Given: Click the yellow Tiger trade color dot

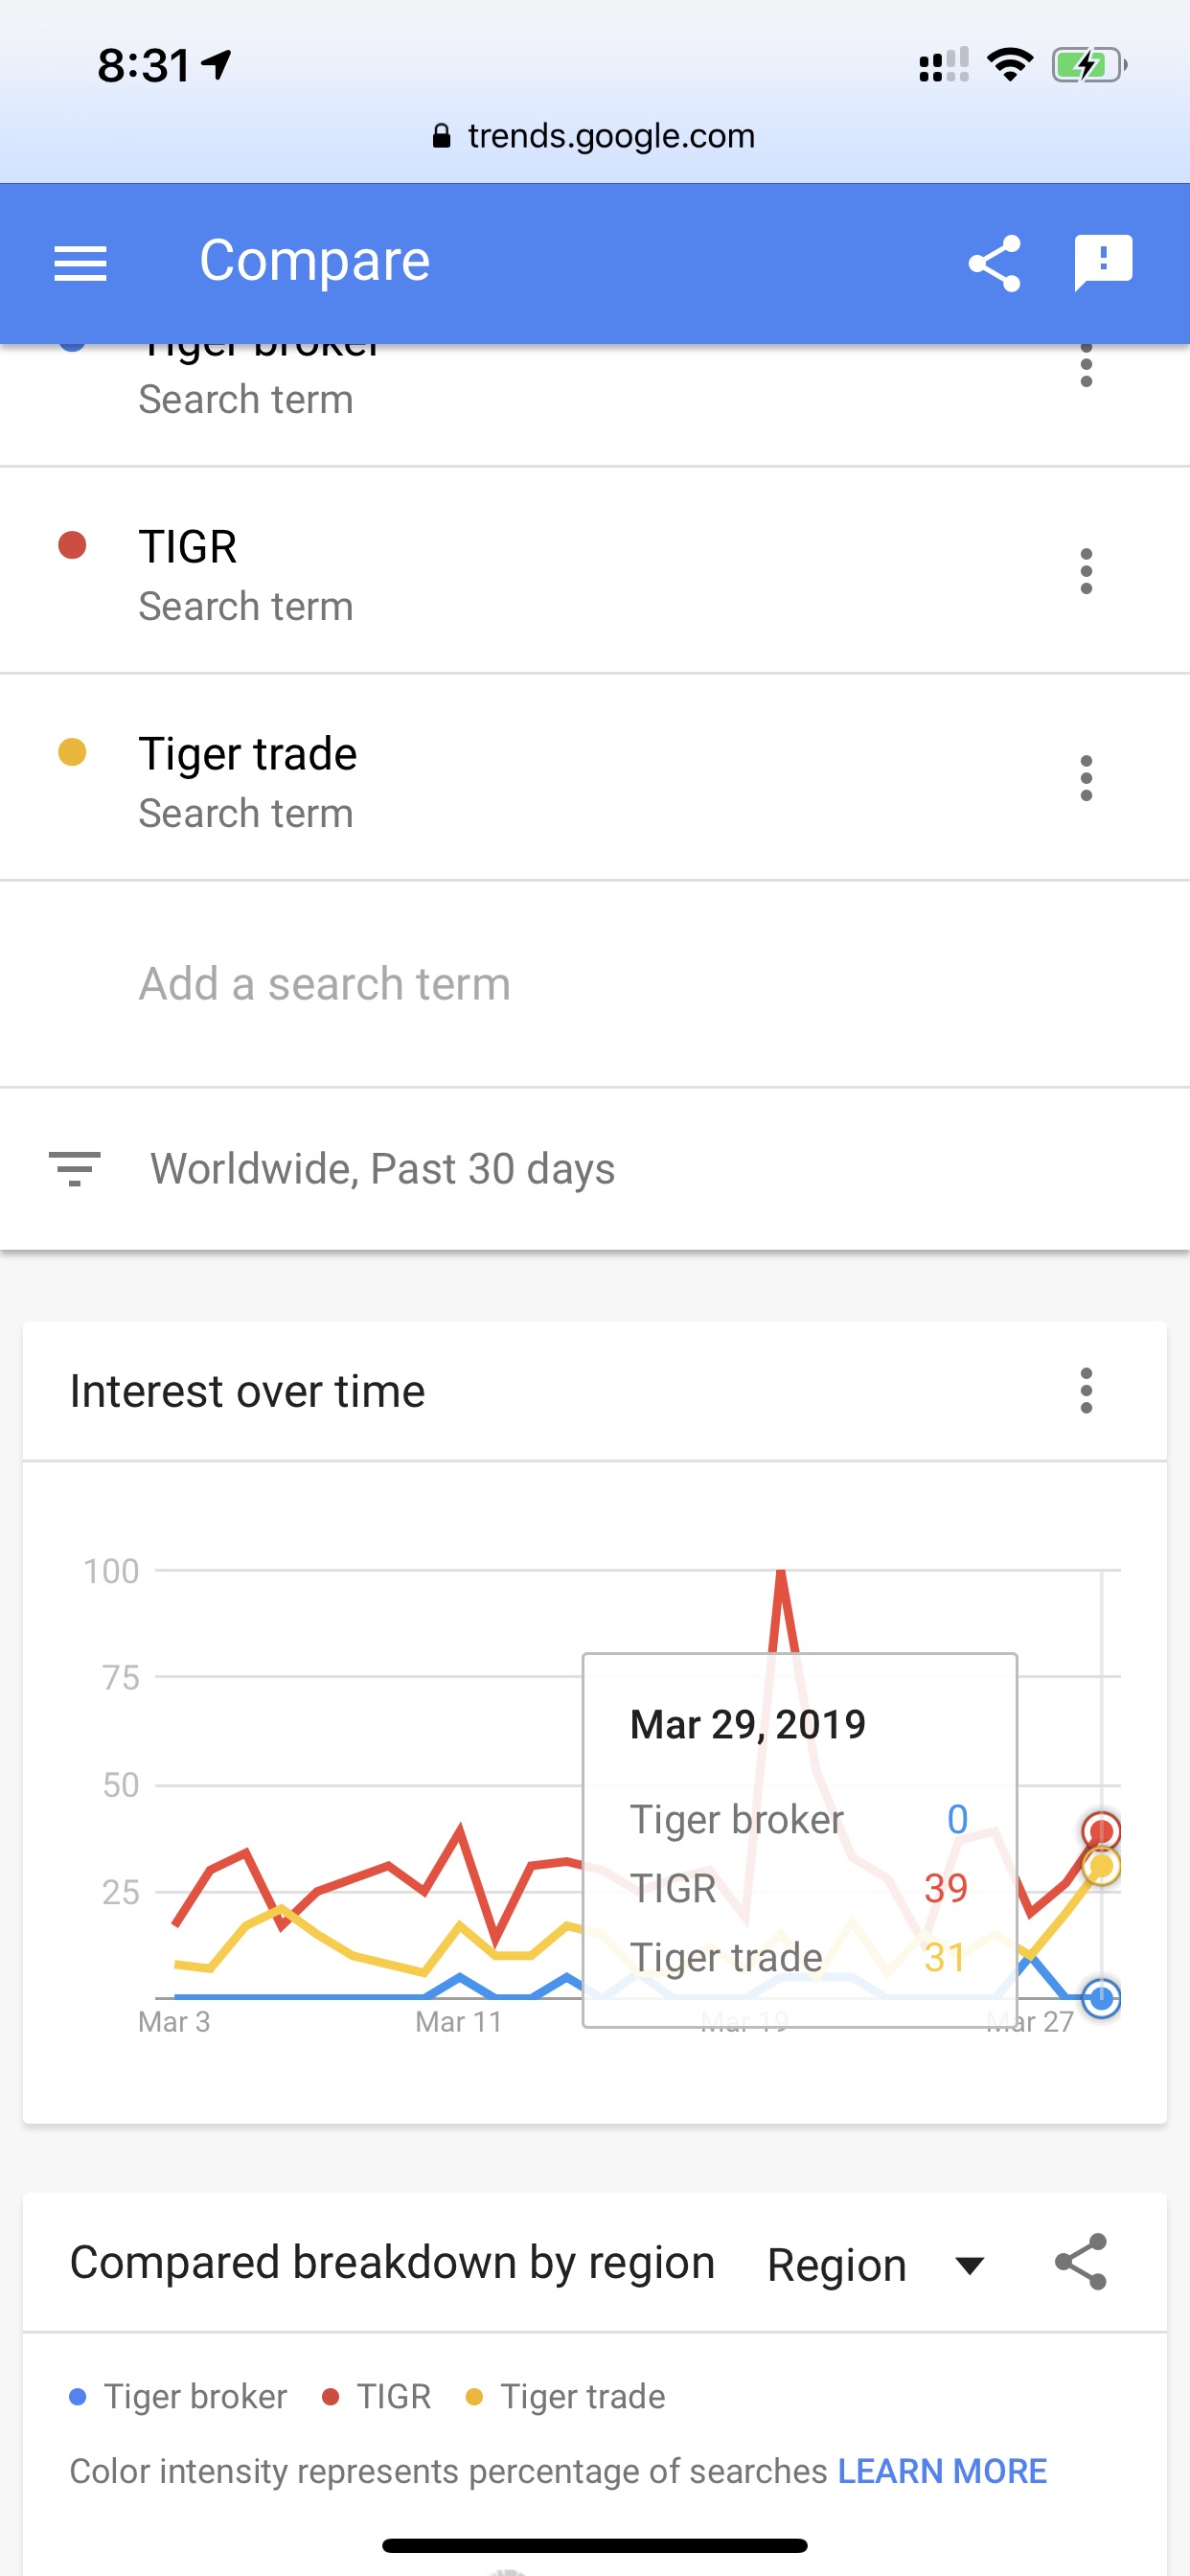Looking at the screenshot, I should (x=72, y=752).
